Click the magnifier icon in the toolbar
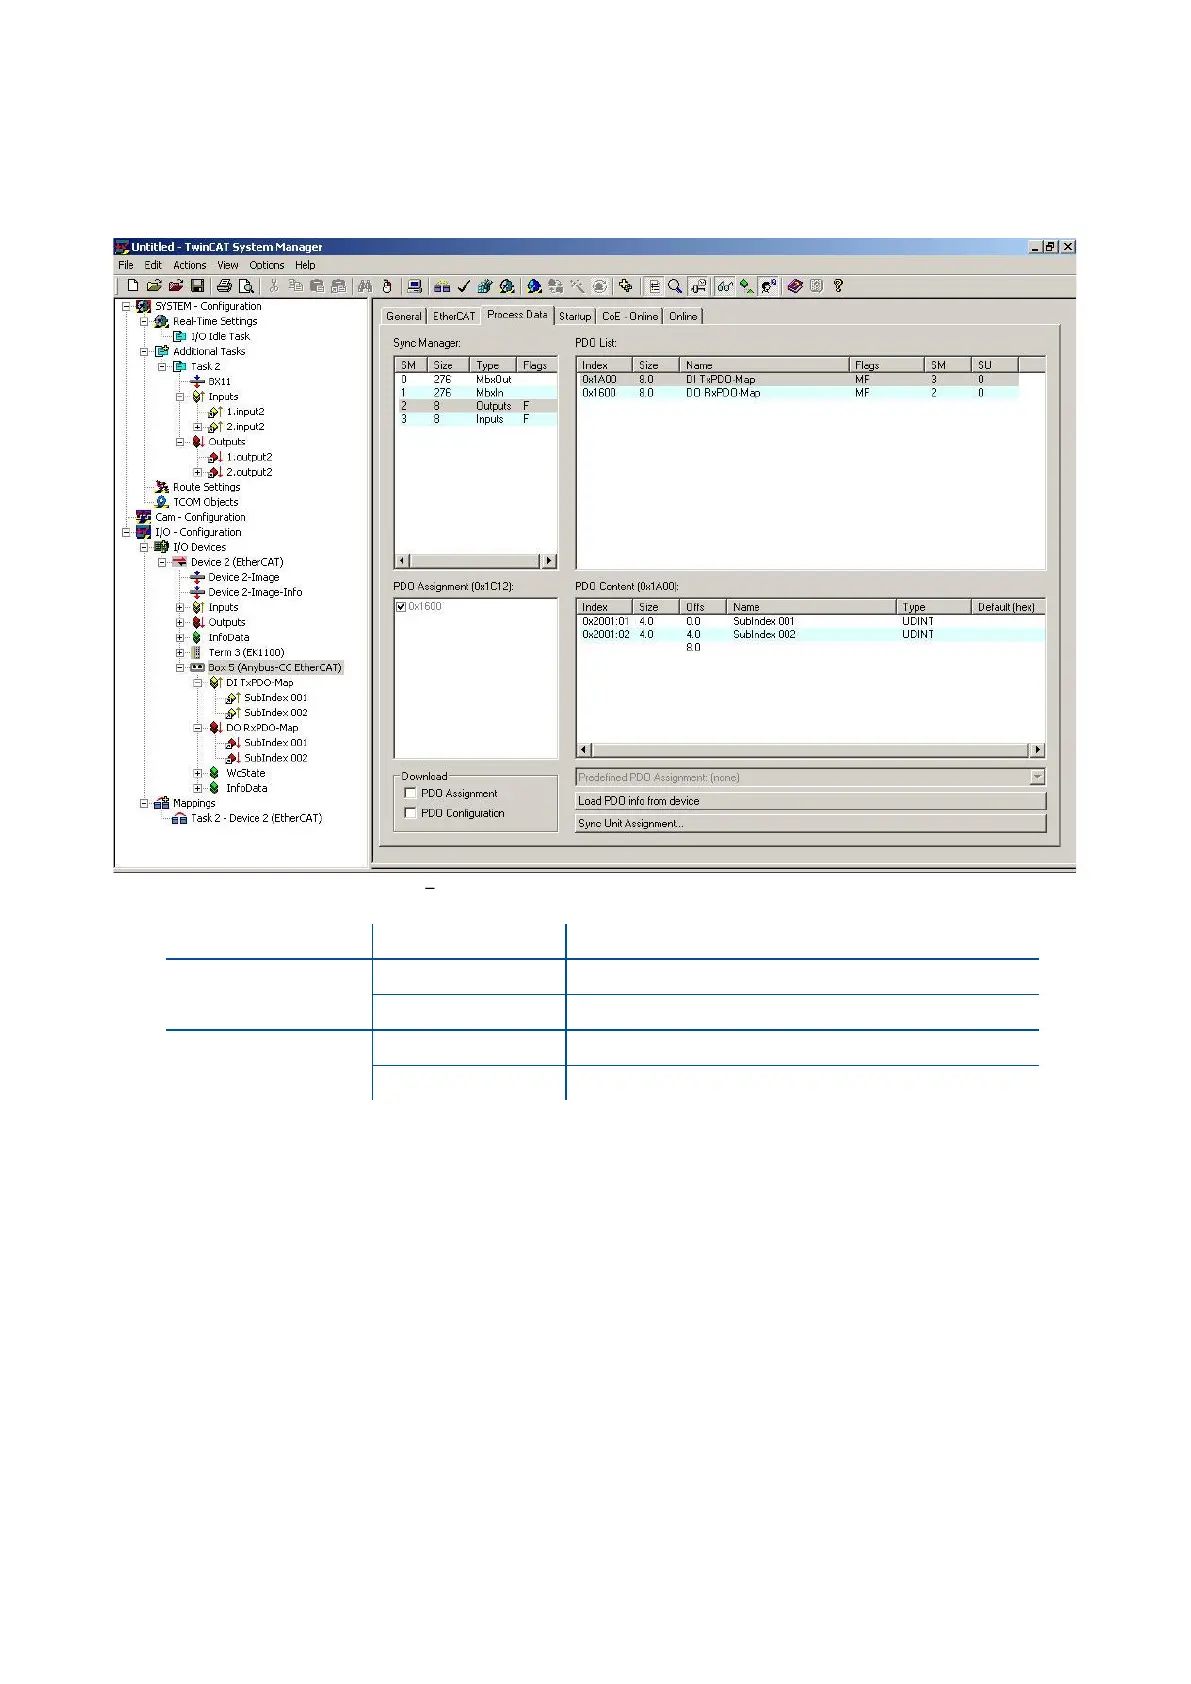 (676, 286)
